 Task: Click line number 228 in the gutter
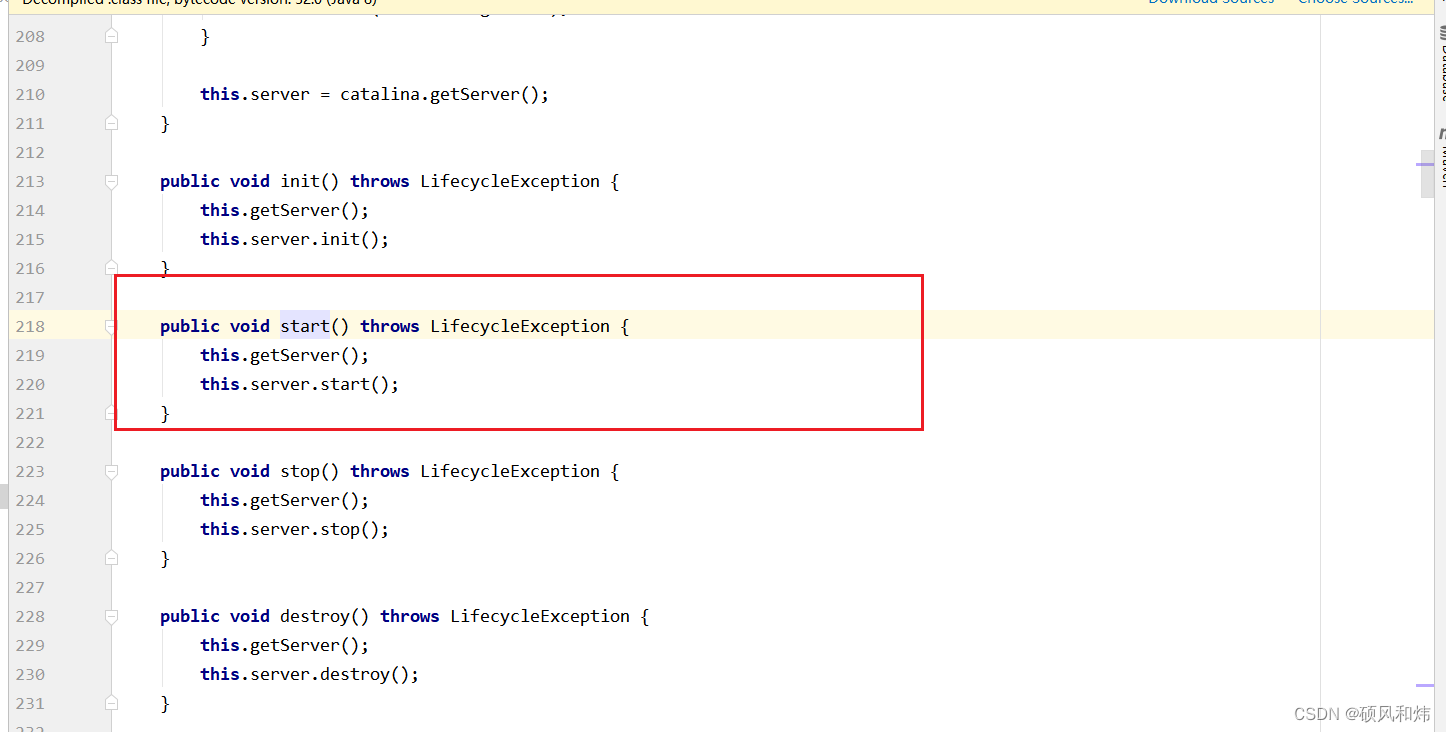30,616
